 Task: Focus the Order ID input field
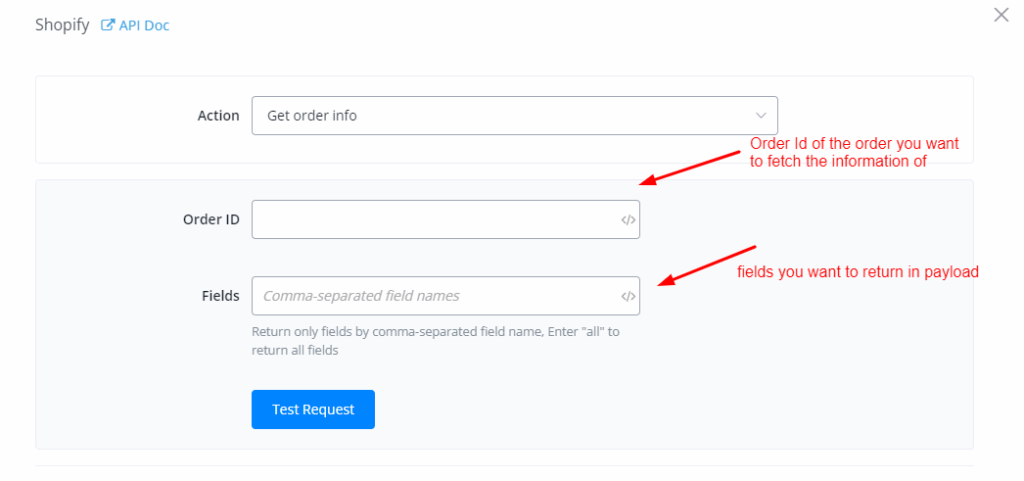435,220
